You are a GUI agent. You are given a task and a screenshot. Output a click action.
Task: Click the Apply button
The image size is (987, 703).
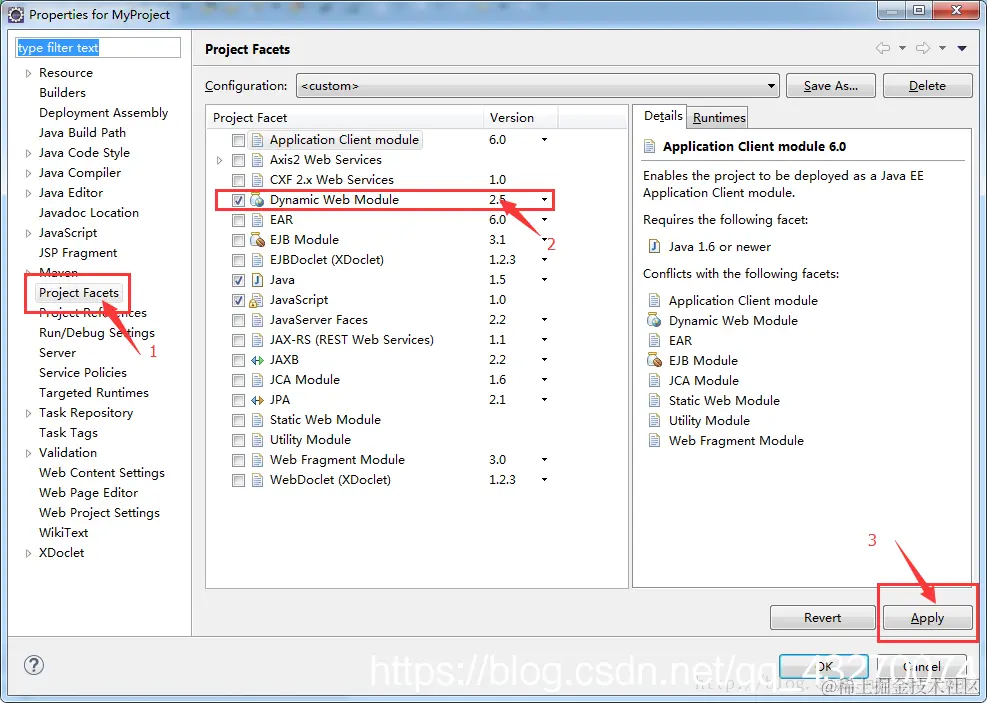pos(927,617)
